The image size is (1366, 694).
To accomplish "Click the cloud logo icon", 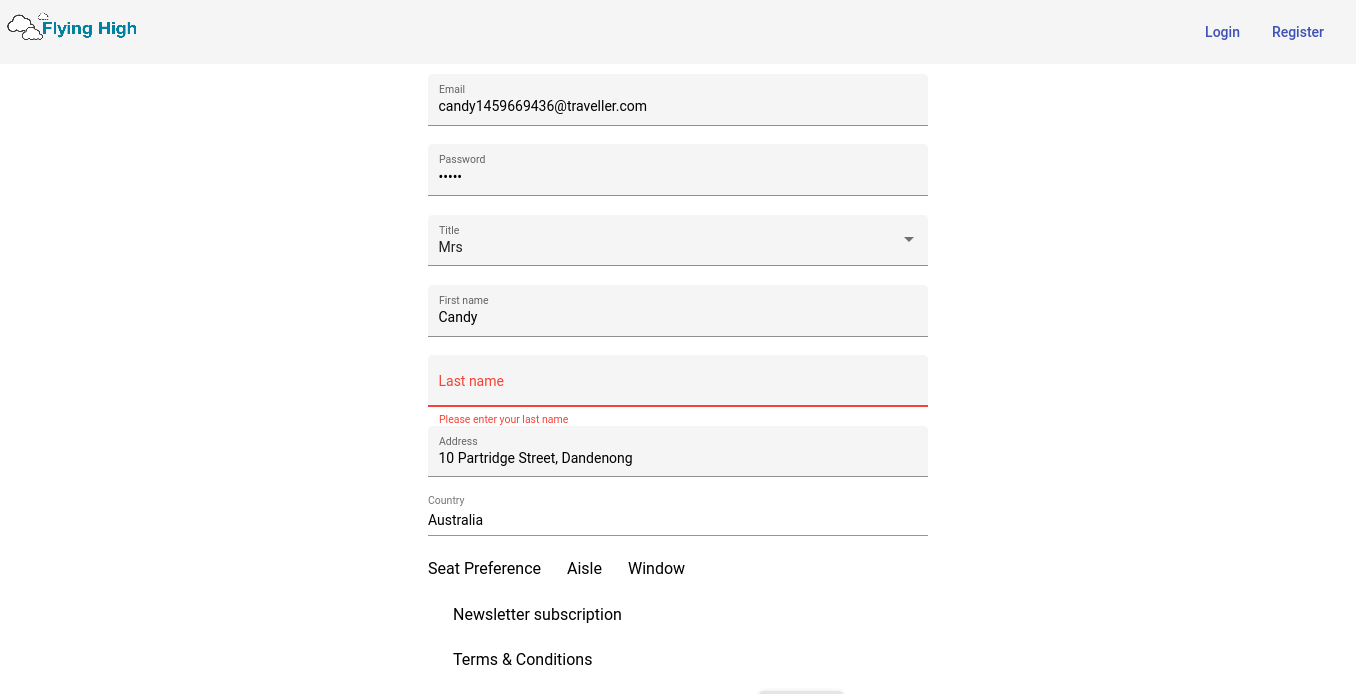I will point(25,27).
